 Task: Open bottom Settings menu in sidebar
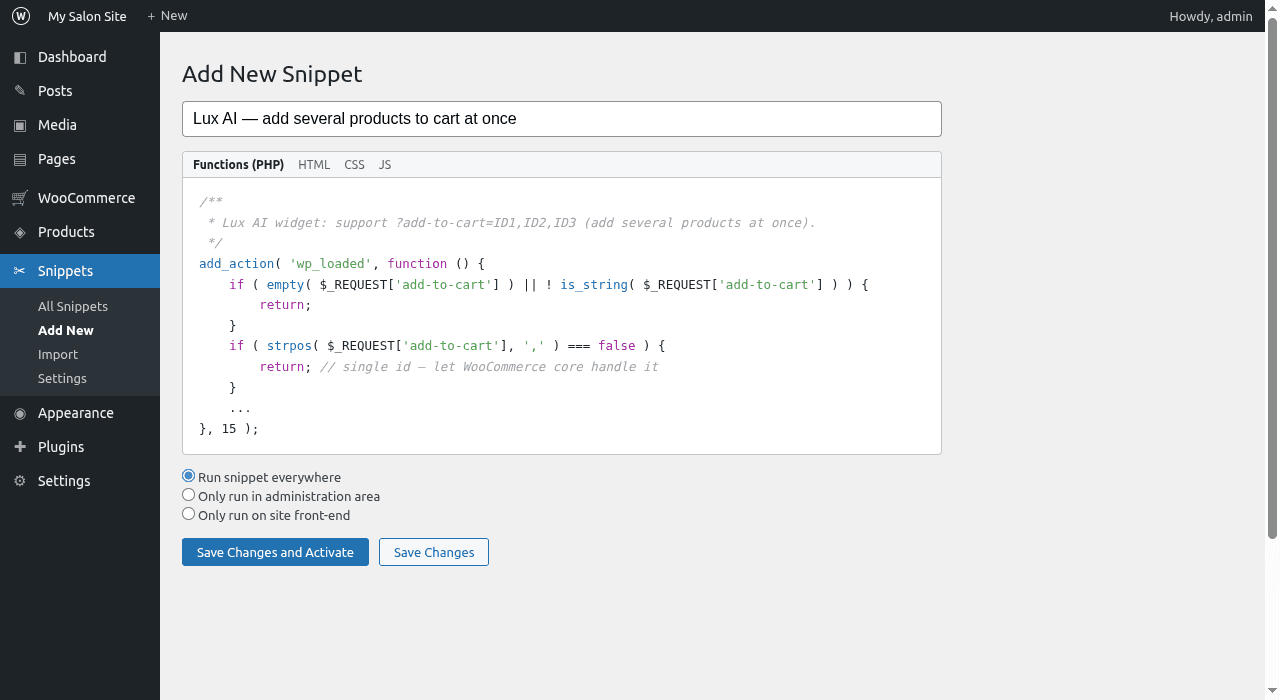tap(80, 481)
